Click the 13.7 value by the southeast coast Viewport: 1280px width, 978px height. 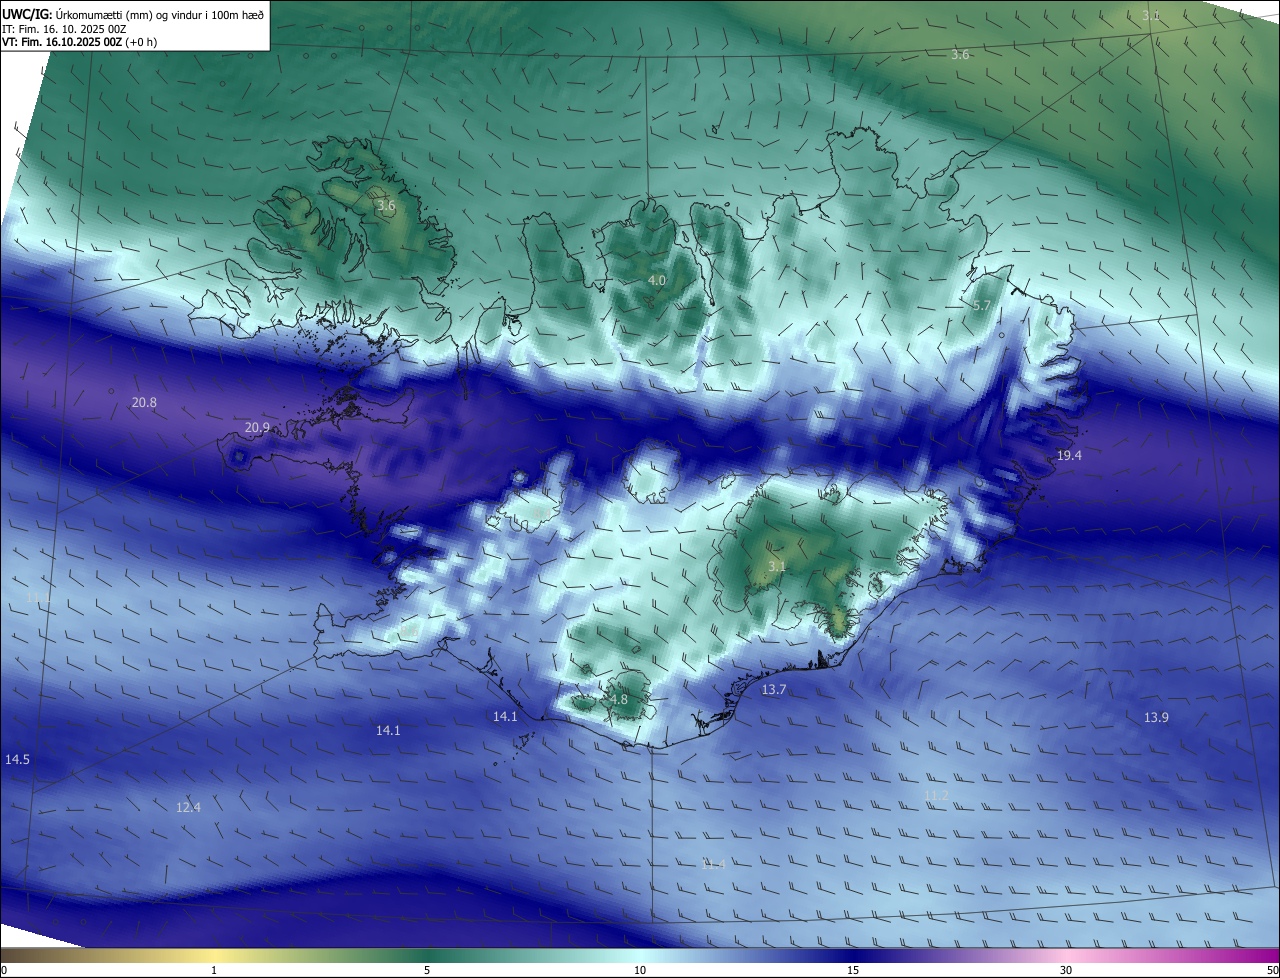tap(774, 690)
